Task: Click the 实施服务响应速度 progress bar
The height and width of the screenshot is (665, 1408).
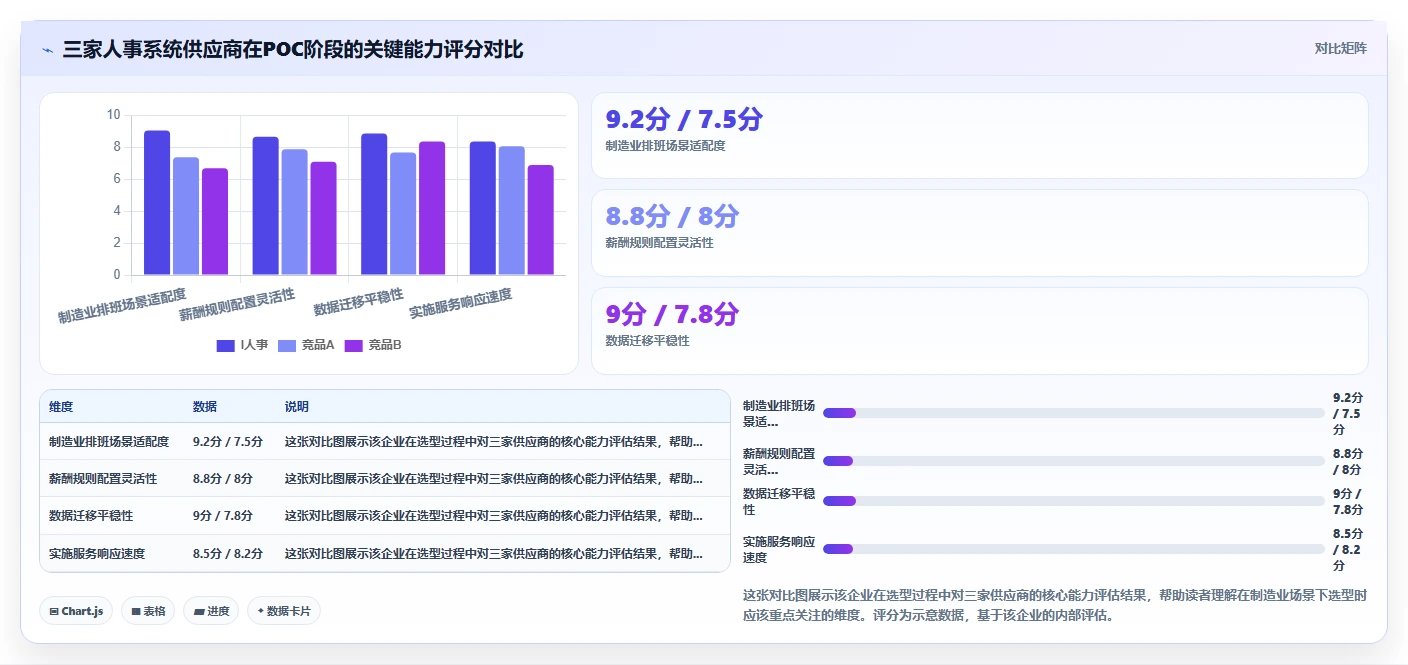Action: pos(1074,549)
